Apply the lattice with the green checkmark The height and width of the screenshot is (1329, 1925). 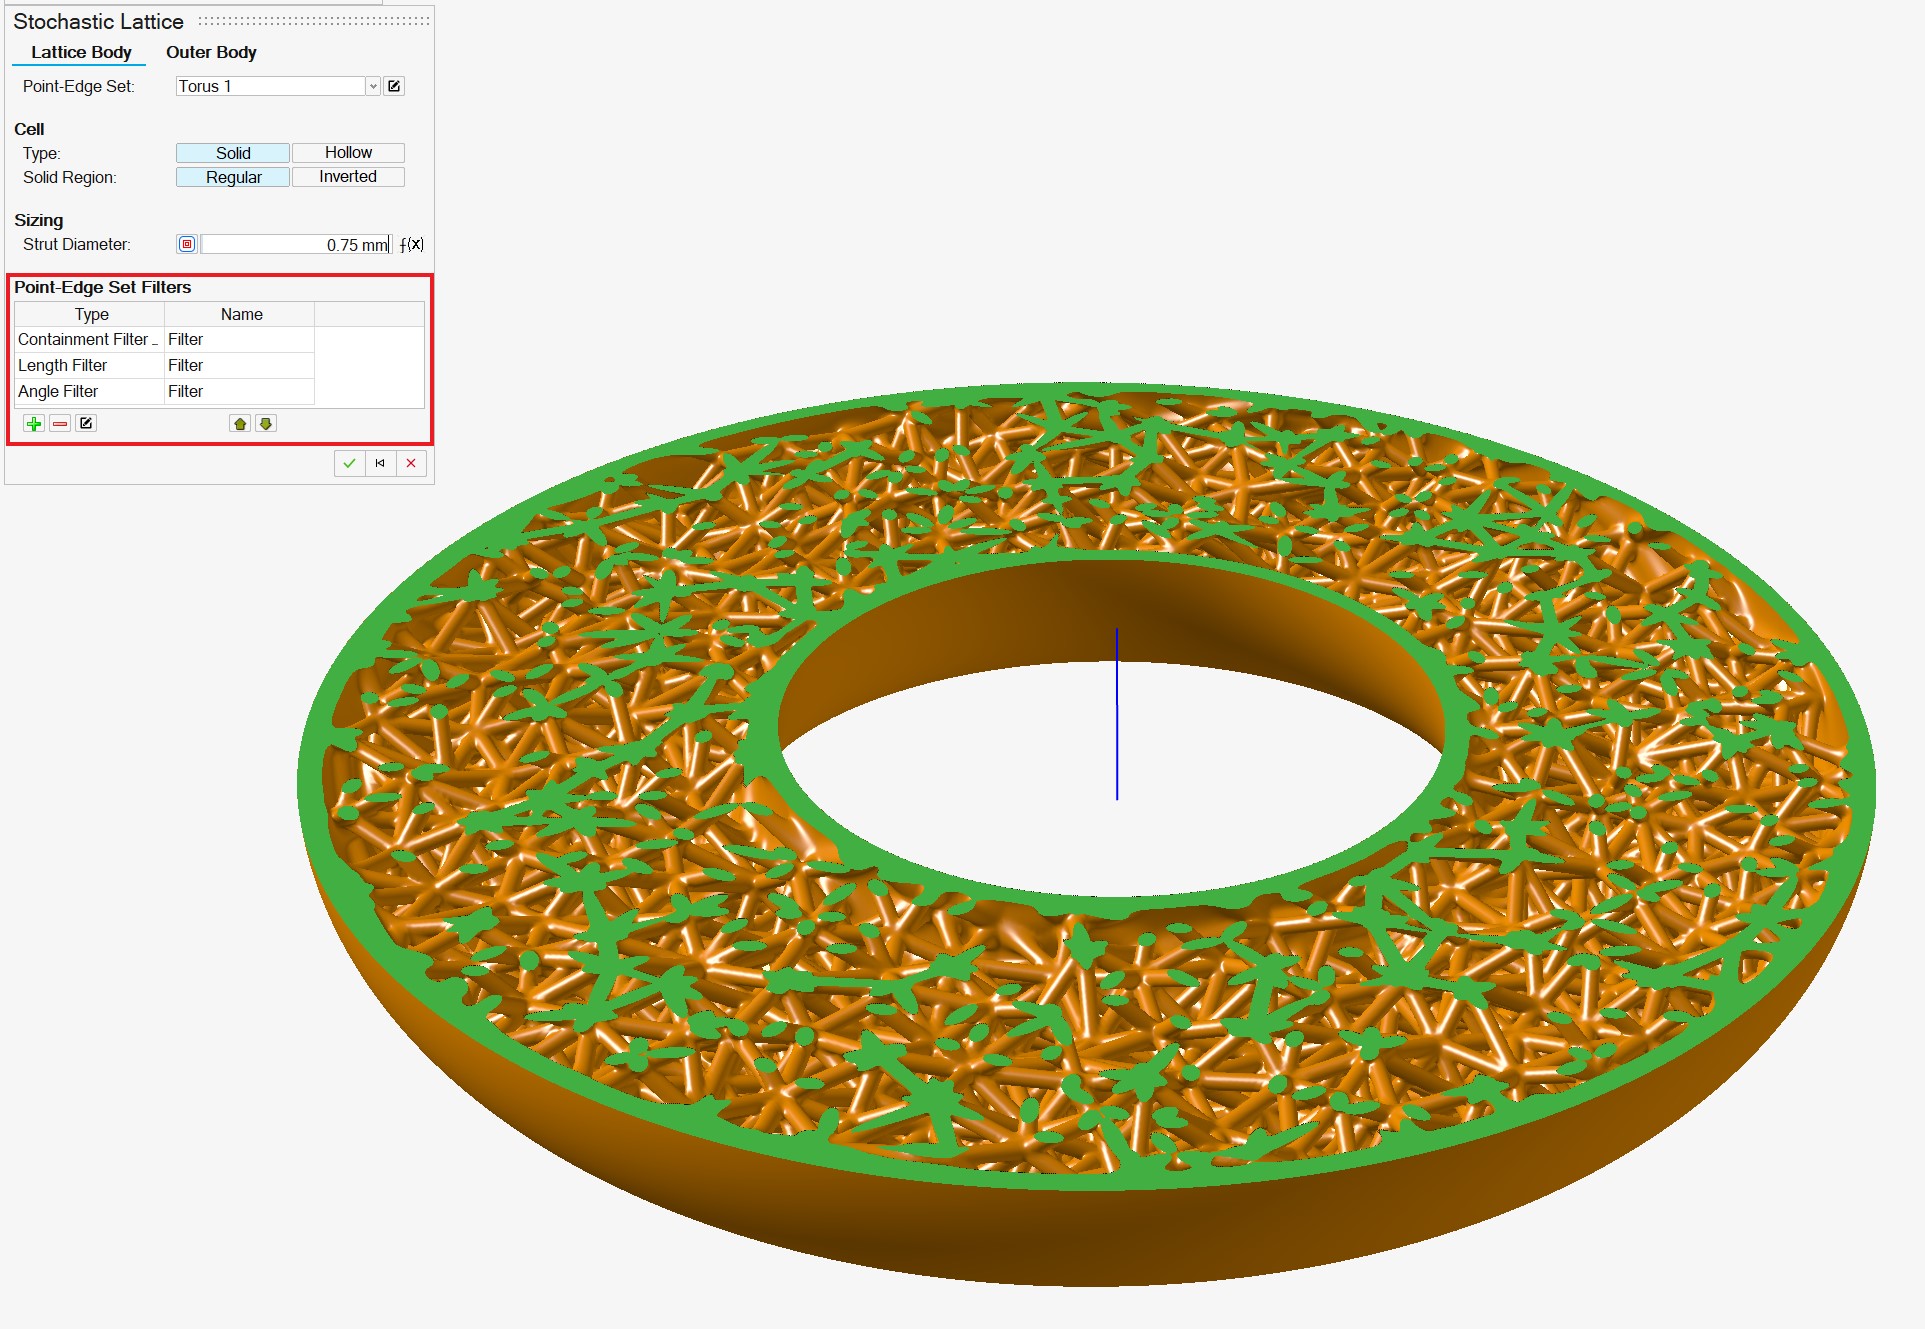click(349, 463)
